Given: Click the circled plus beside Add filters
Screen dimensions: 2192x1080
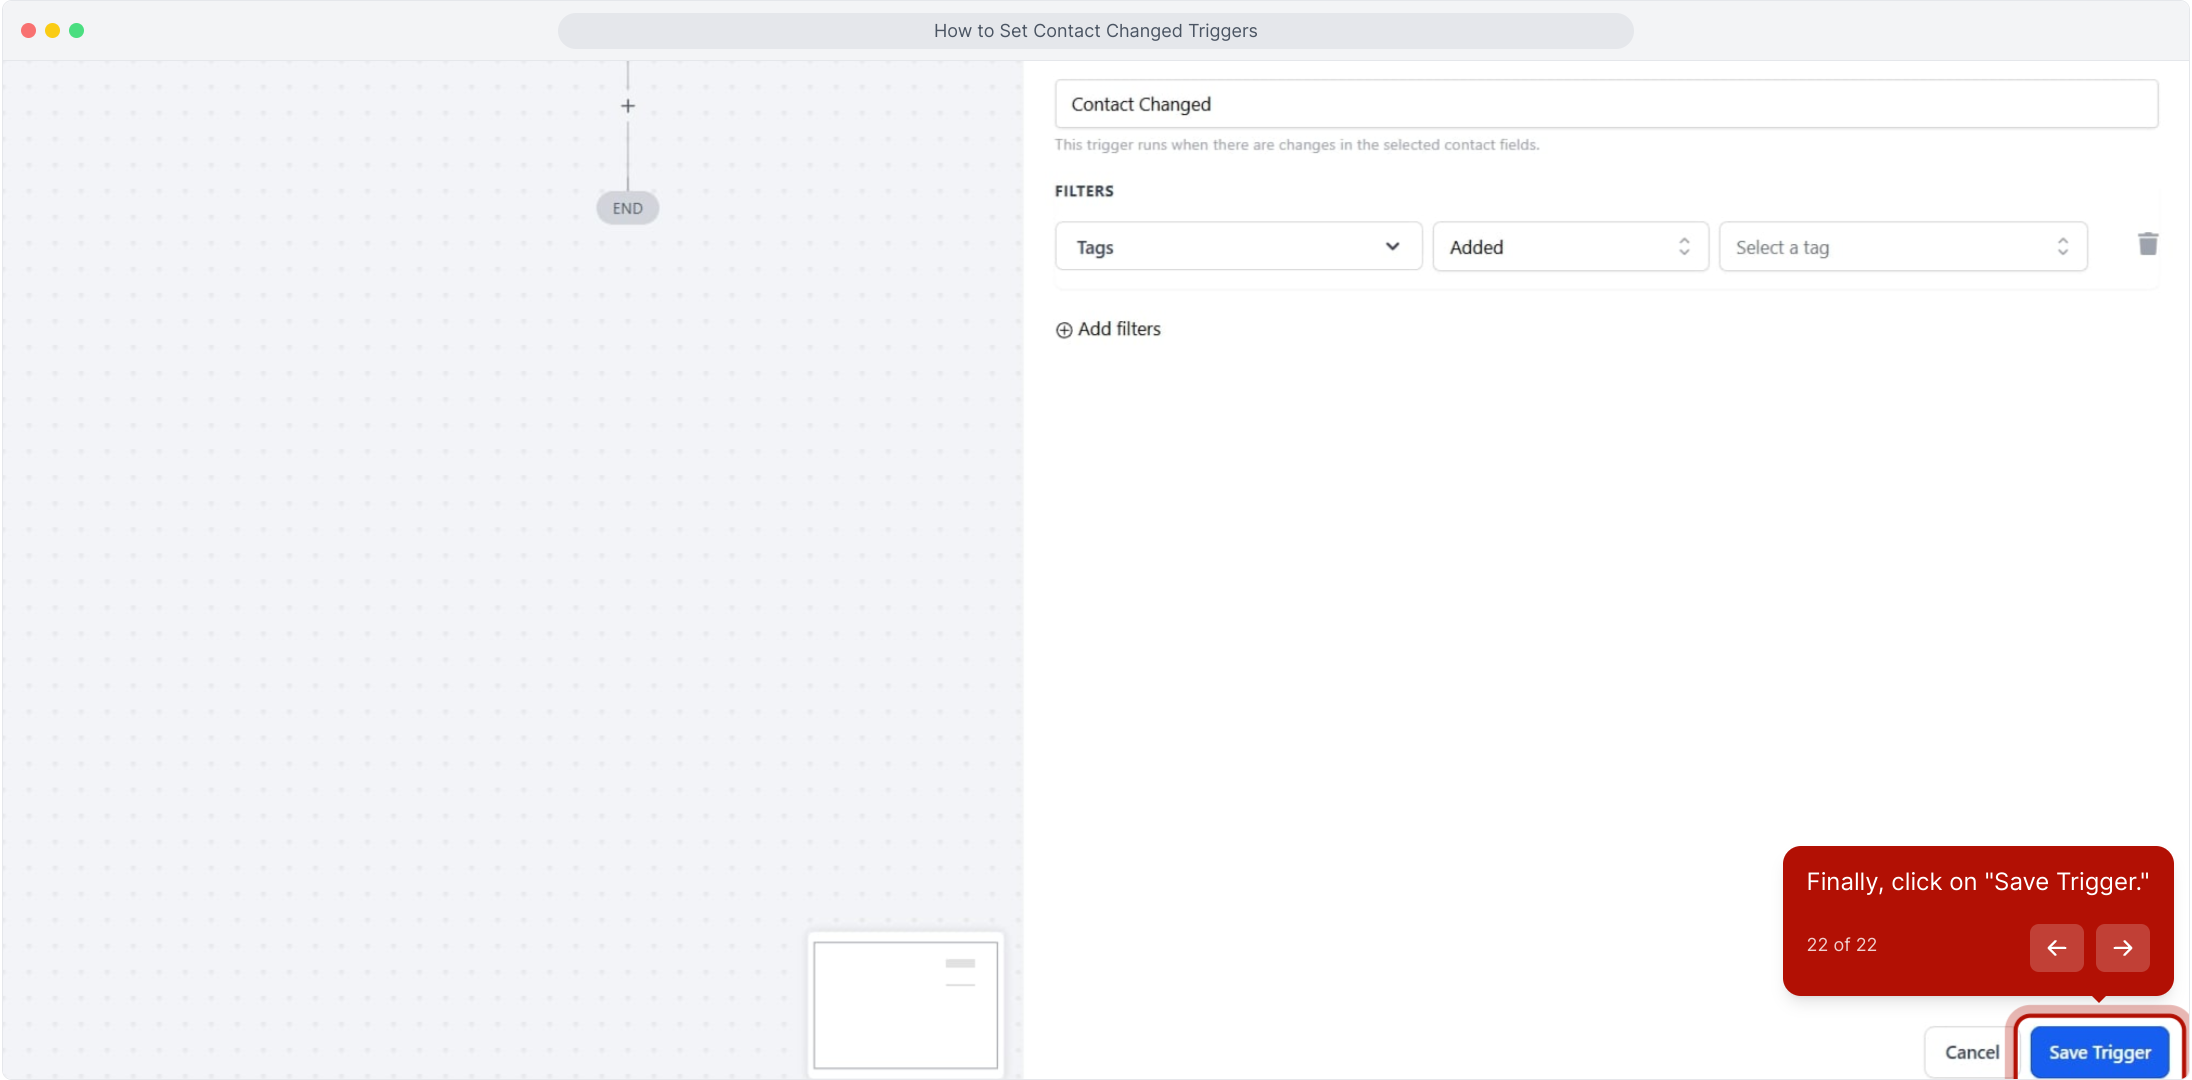Looking at the screenshot, I should click(1064, 330).
